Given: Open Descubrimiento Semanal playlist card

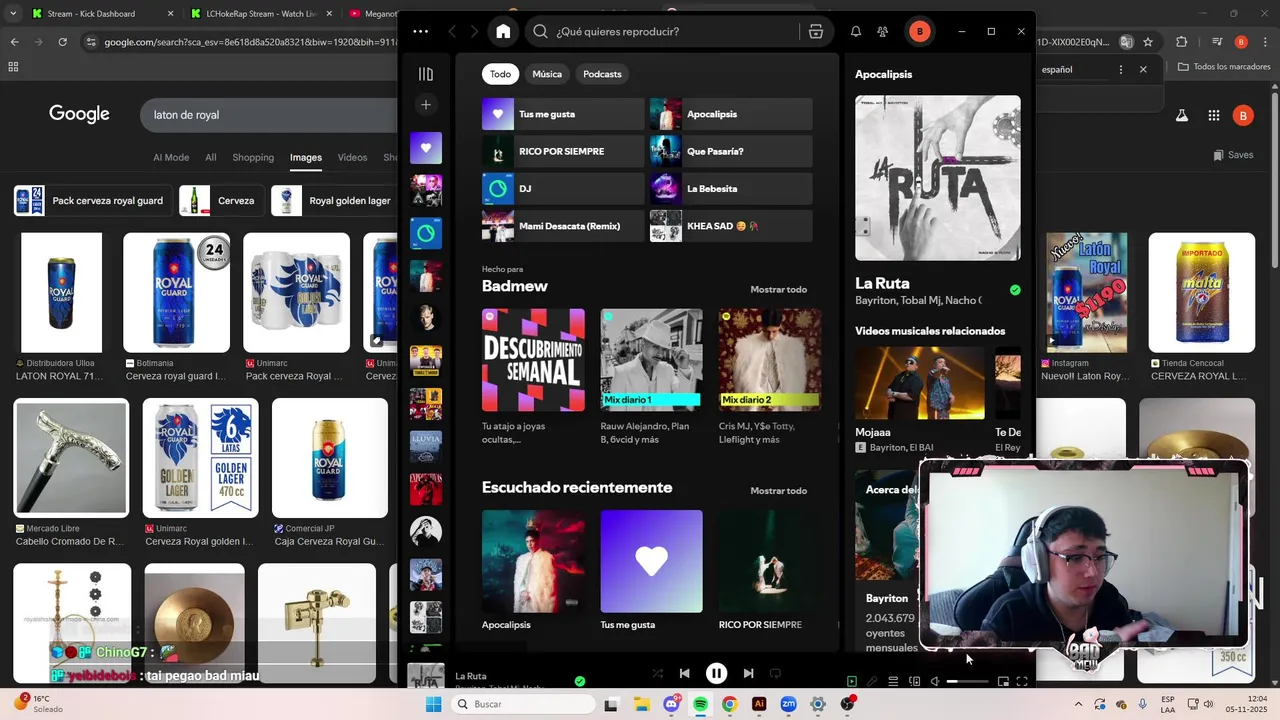Looking at the screenshot, I should (x=533, y=377).
